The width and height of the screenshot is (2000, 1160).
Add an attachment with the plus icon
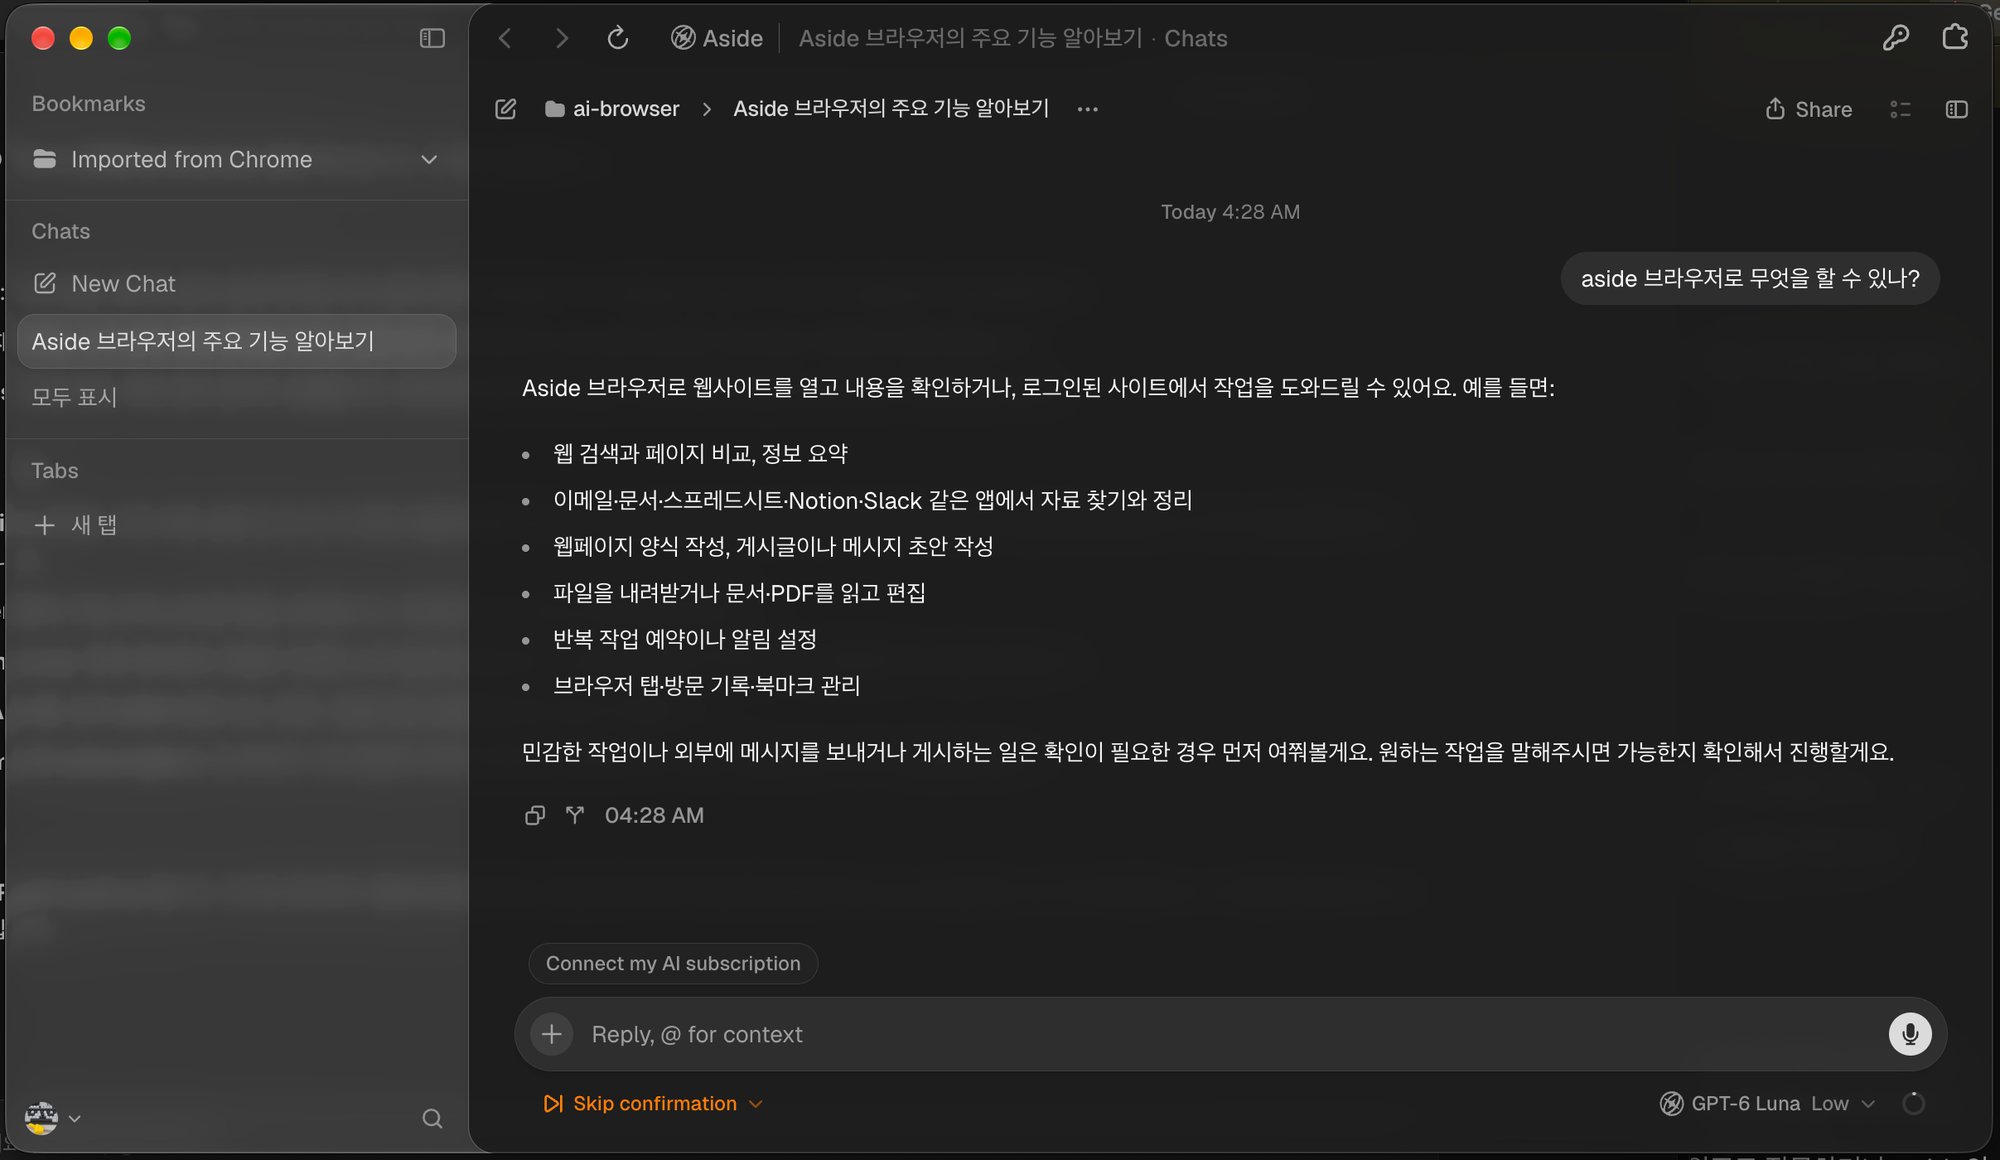551,1034
